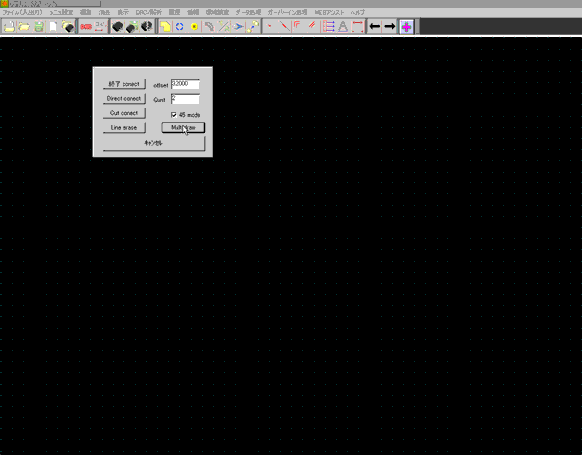The image size is (582, 455).
Task: Click the Multi draw button
Action: tap(183, 128)
